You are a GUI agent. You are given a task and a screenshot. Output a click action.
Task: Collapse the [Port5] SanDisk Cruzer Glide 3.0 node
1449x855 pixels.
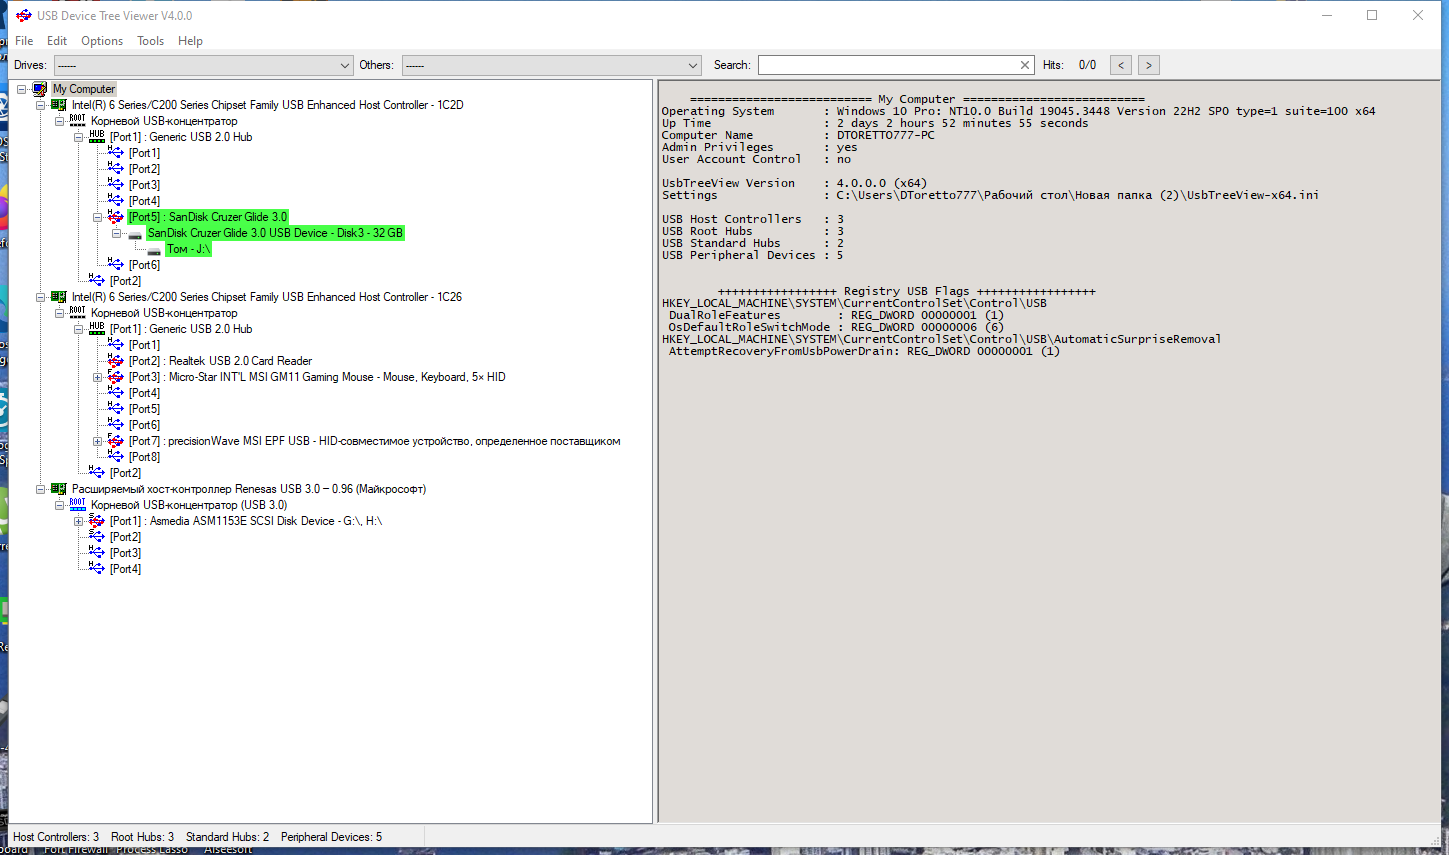pyautogui.click(x=98, y=217)
